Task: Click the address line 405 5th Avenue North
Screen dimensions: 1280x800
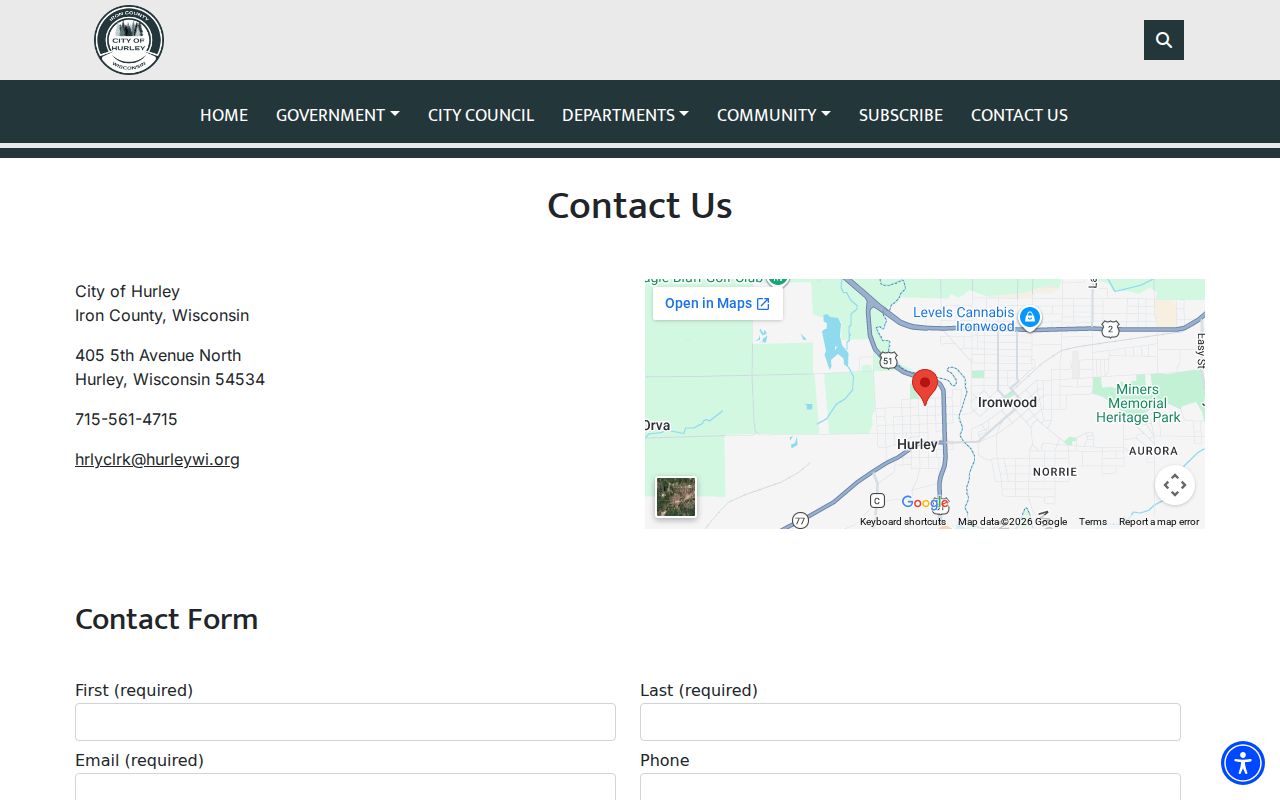Action: [x=158, y=355]
